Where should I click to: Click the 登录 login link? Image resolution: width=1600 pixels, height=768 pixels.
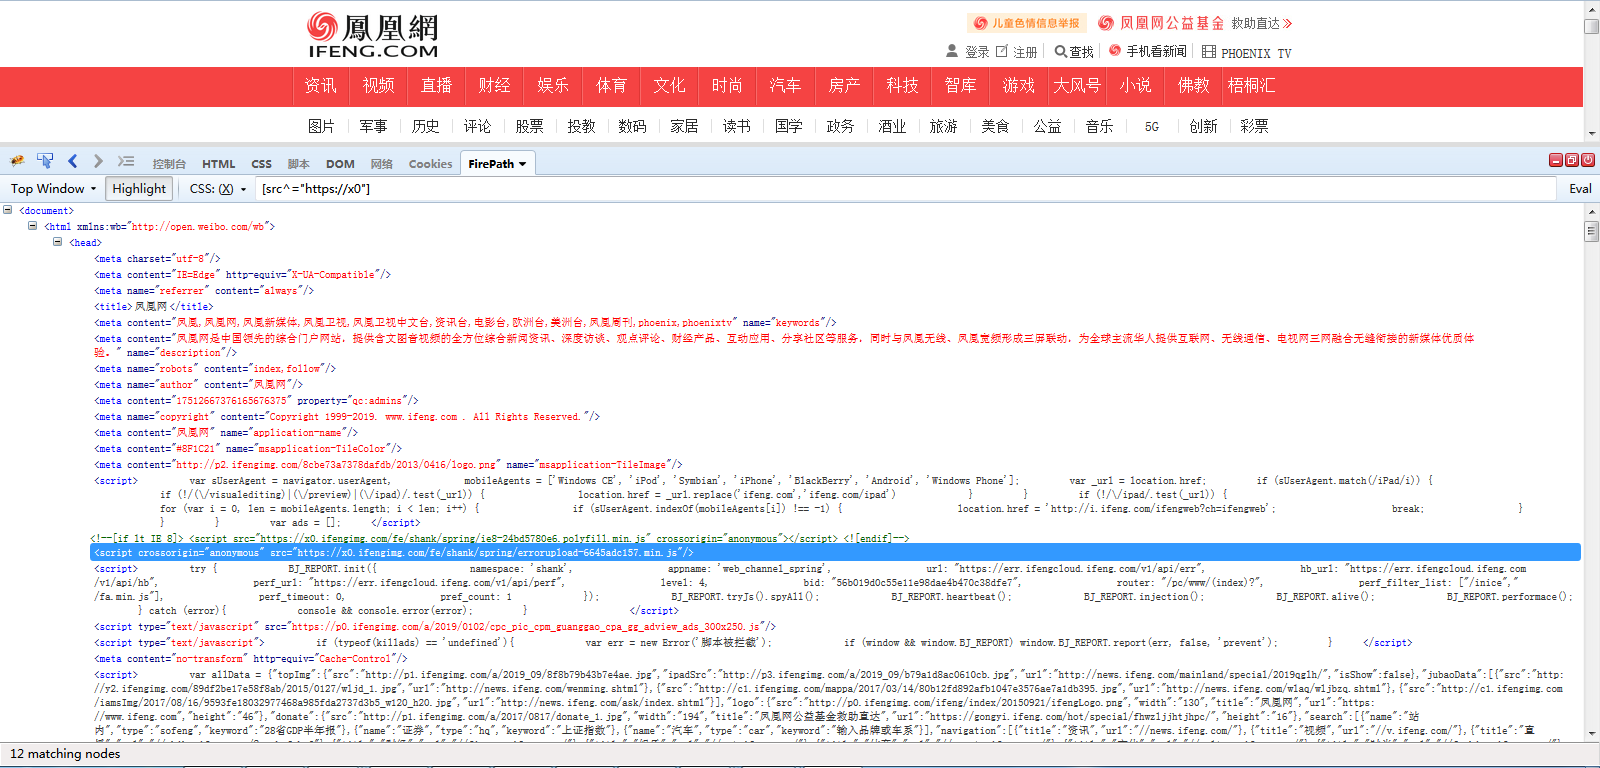click(x=977, y=52)
